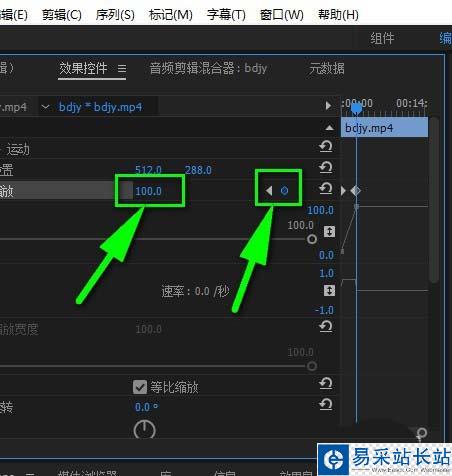Click the rotation value 0.0°
452x476 pixels.
[x=146, y=407]
